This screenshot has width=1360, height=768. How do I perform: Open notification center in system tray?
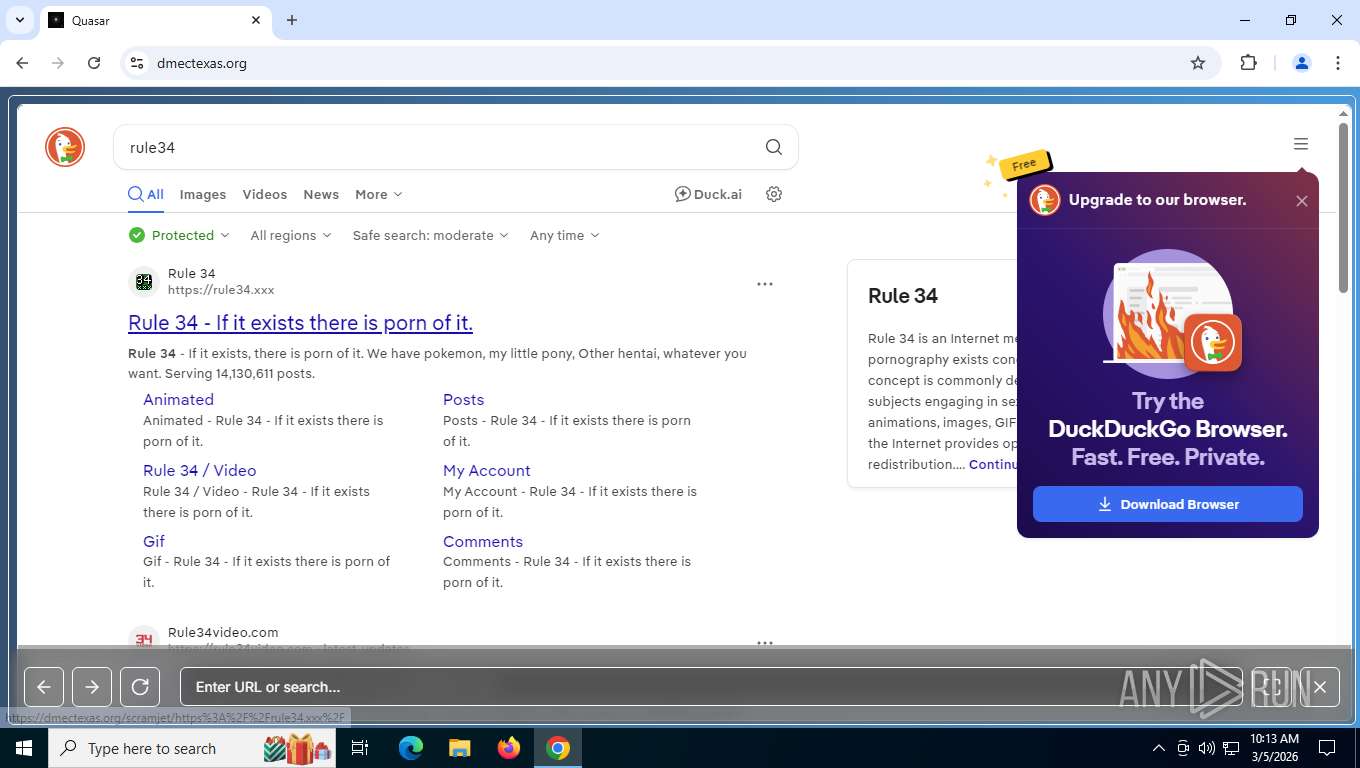point(1327,748)
